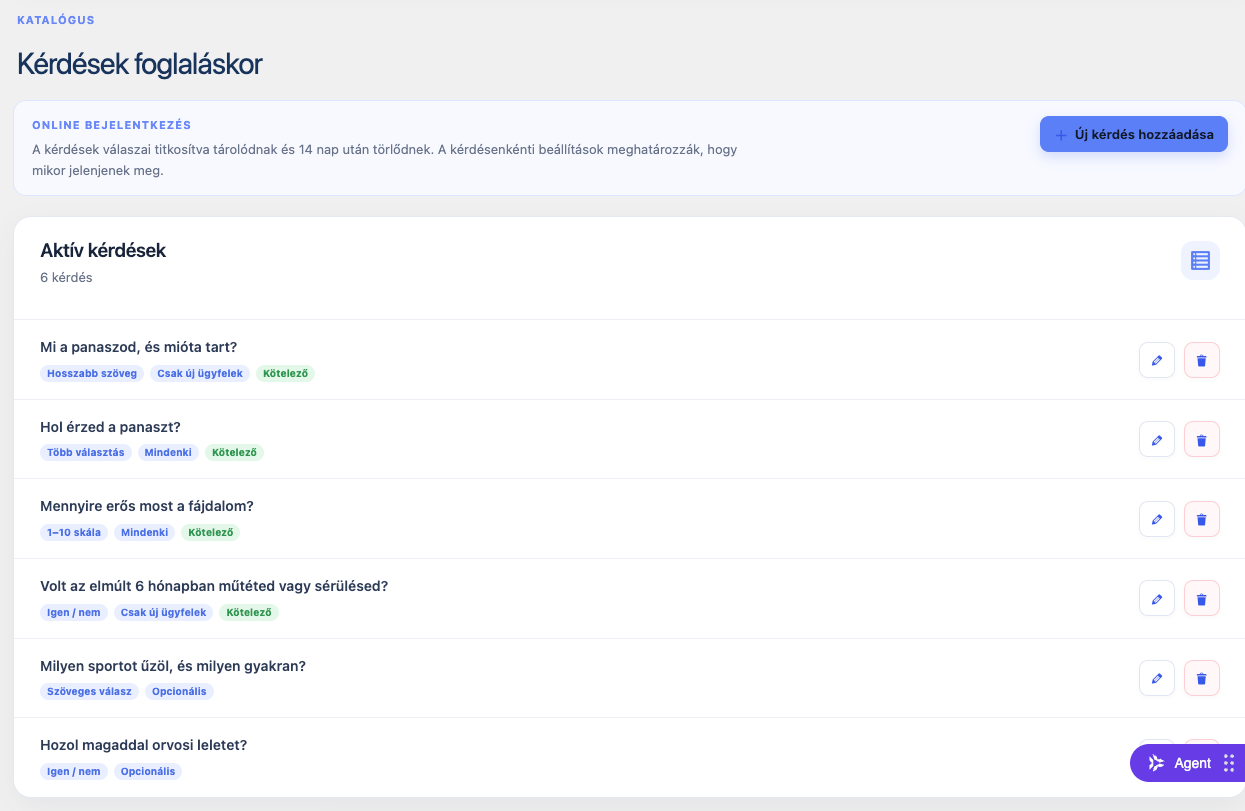The image size is (1245, 811).
Task: Edit the surgery or injury question
Action: (1157, 598)
